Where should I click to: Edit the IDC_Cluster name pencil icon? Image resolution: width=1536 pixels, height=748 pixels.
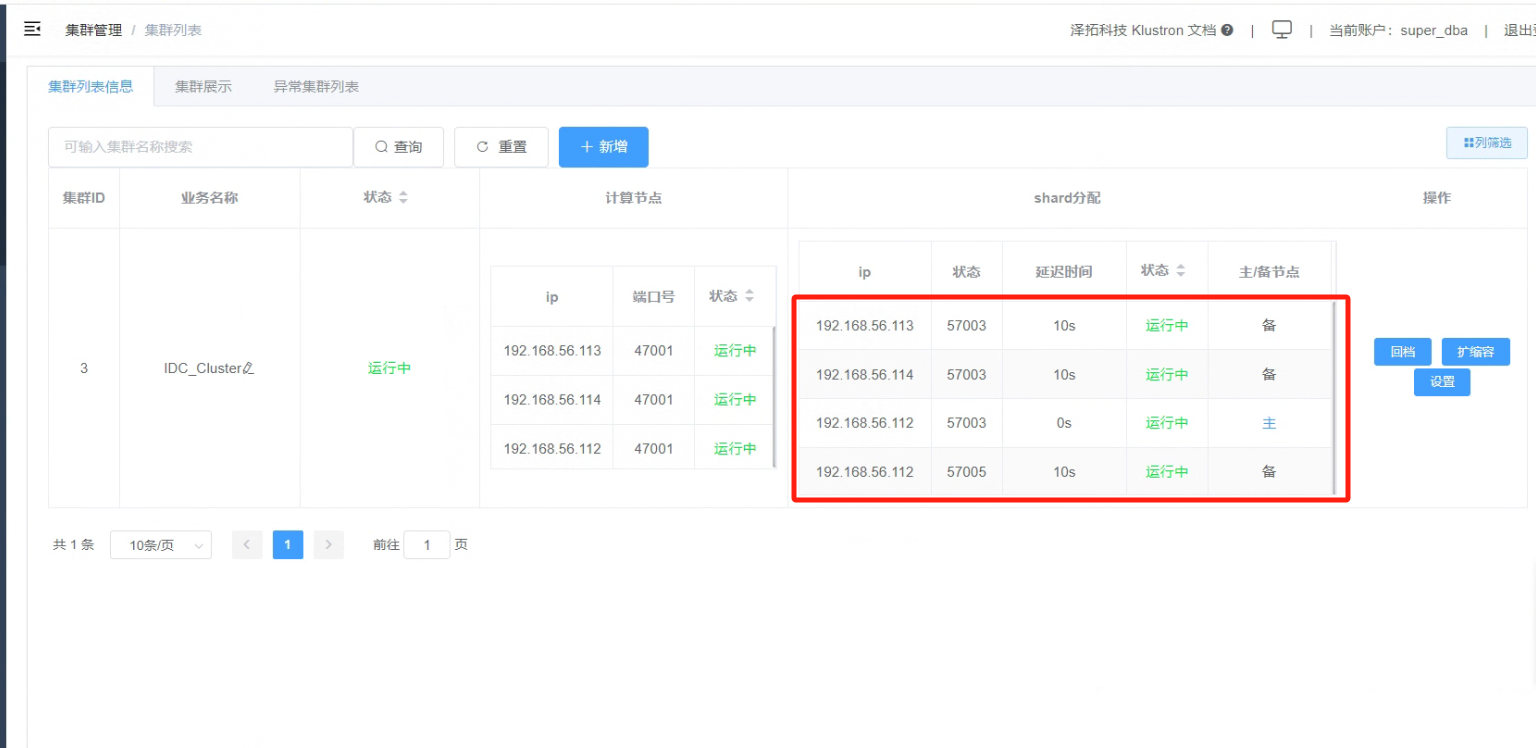(x=249, y=369)
